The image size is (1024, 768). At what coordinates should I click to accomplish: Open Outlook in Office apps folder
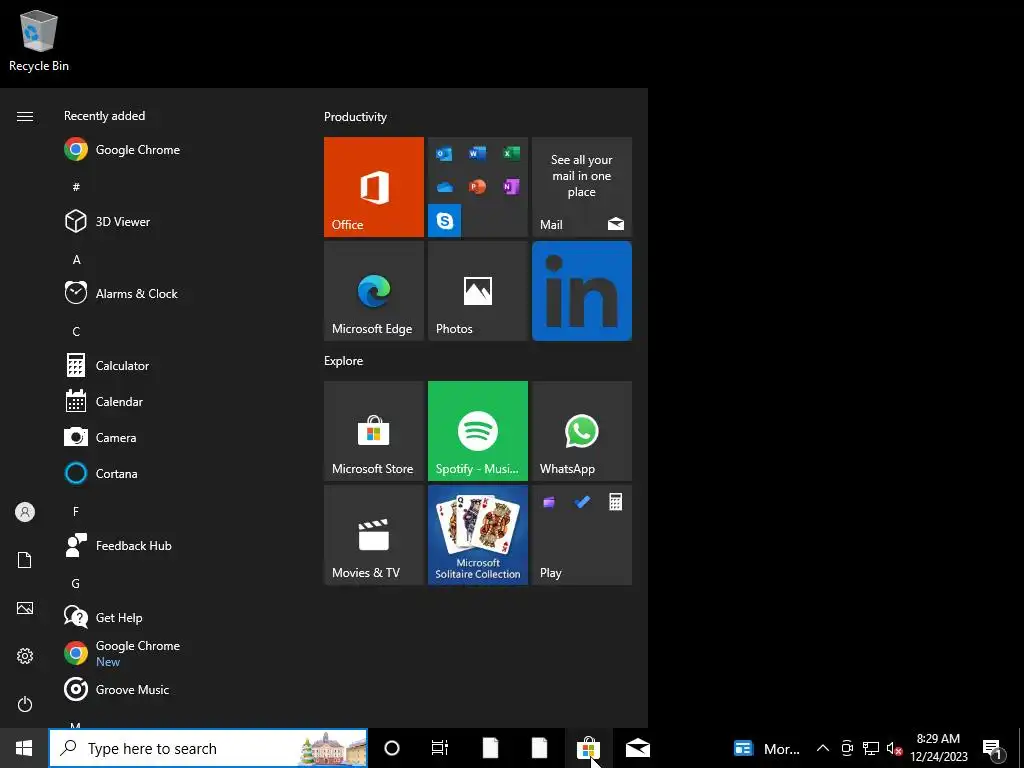pos(444,153)
